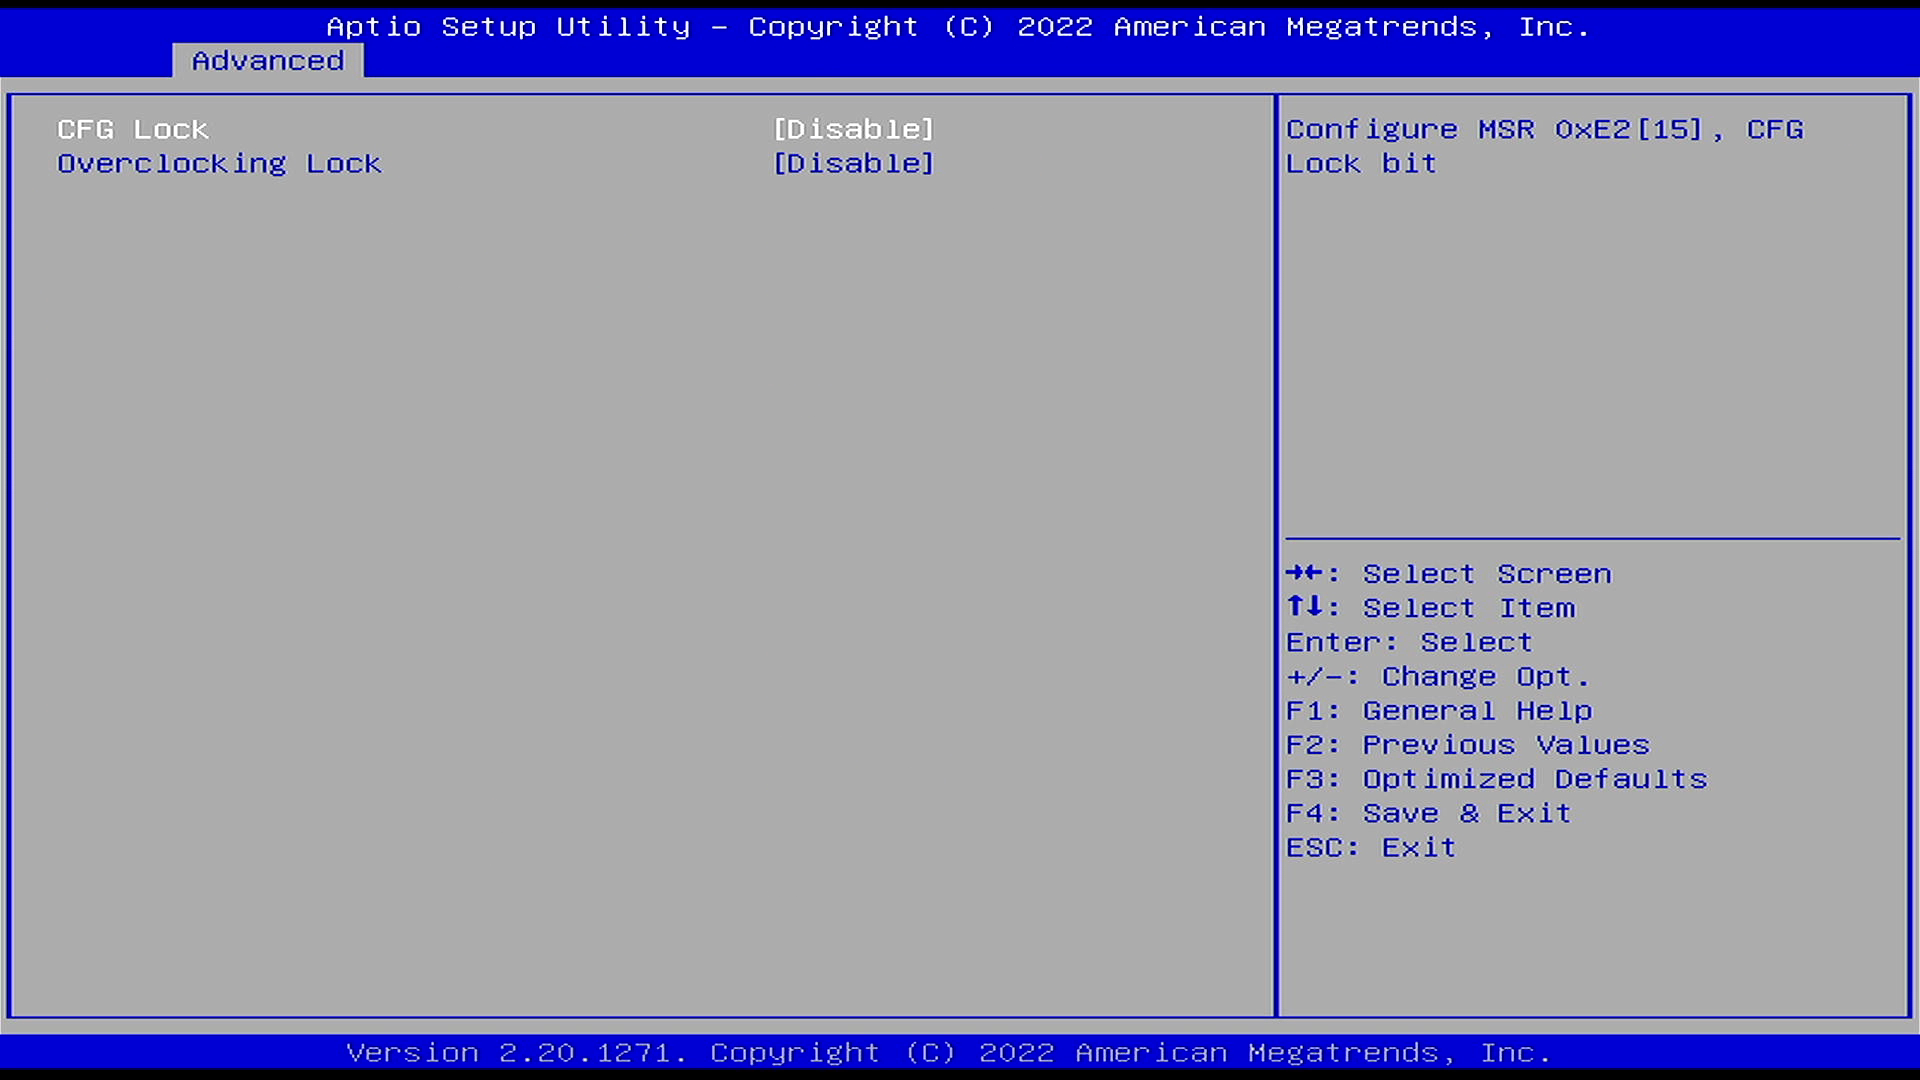Expand Advanced settings screen
The height and width of the screenshot is (1080, 1920).
click(x=266, y=59)
